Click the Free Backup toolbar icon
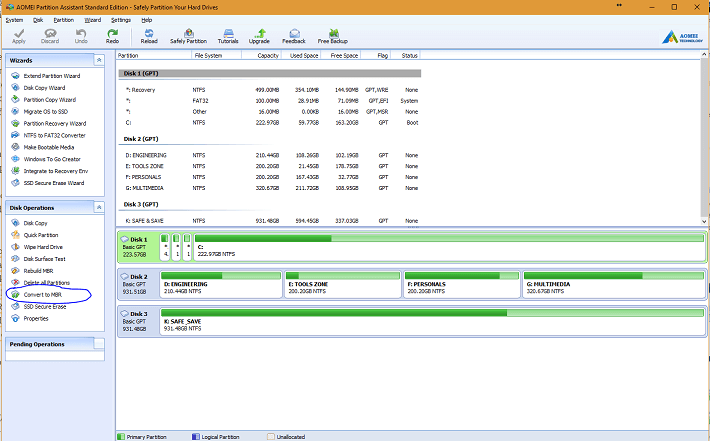This screenshot has width=710, height=441. (x=333, y=36)
